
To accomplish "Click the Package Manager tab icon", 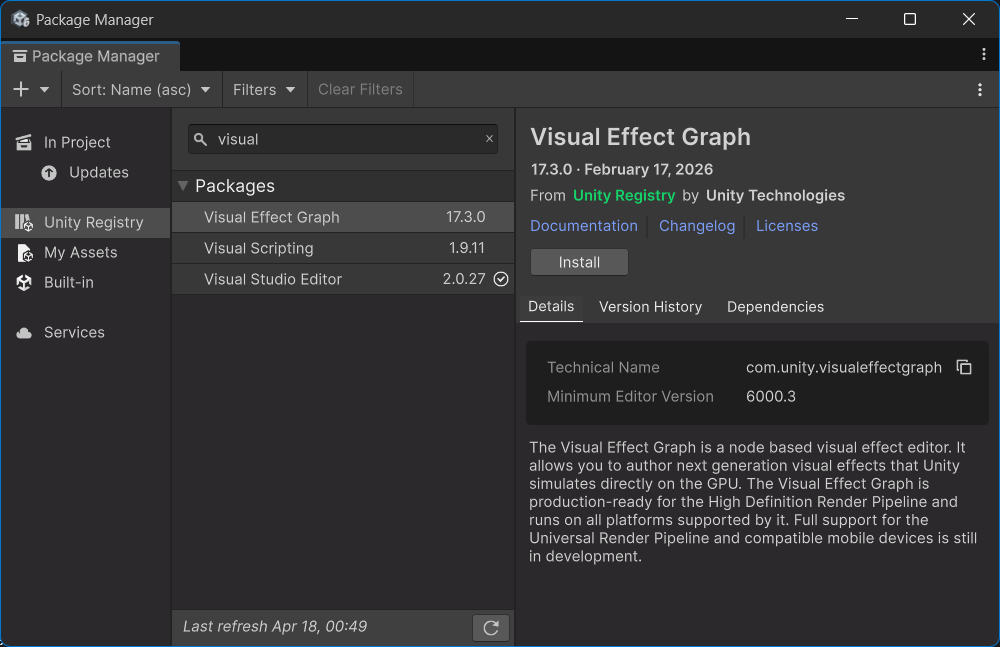I will tap(20, 56).
